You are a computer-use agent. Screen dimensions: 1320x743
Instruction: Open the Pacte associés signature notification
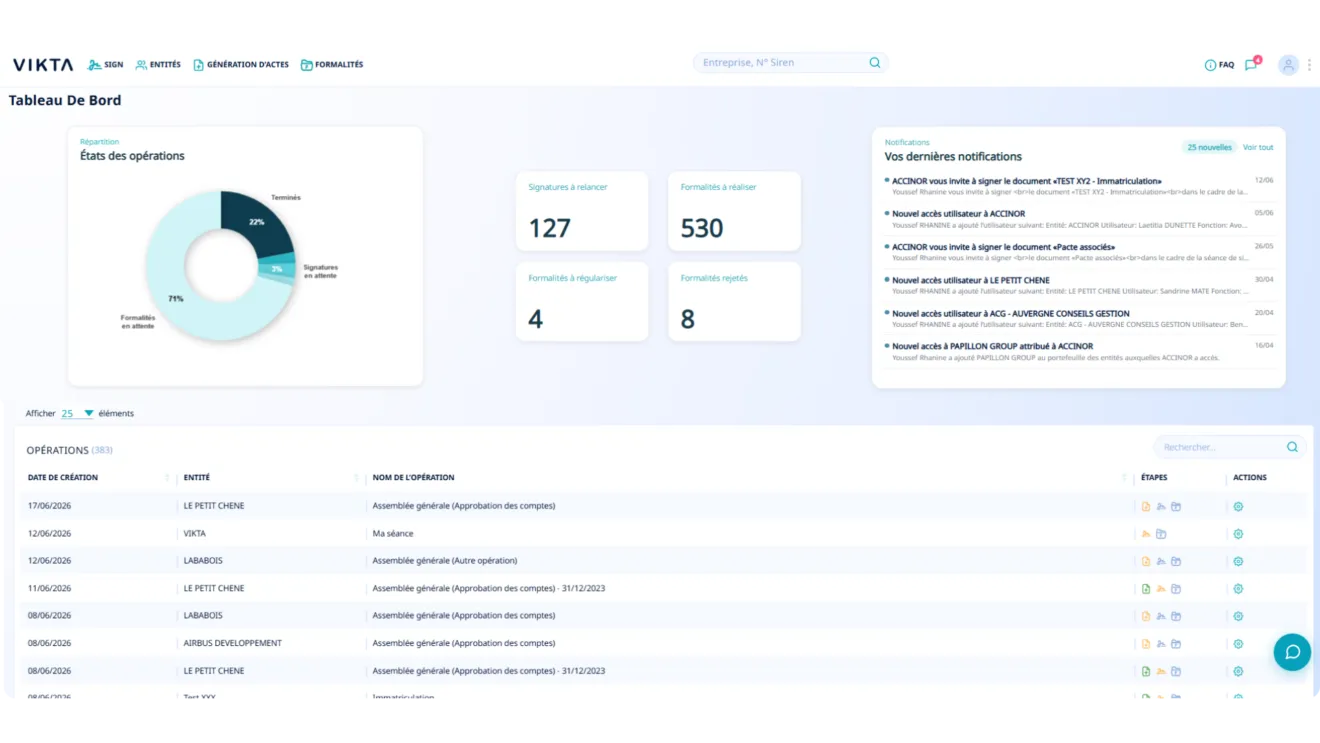[x=1079, y=252]
